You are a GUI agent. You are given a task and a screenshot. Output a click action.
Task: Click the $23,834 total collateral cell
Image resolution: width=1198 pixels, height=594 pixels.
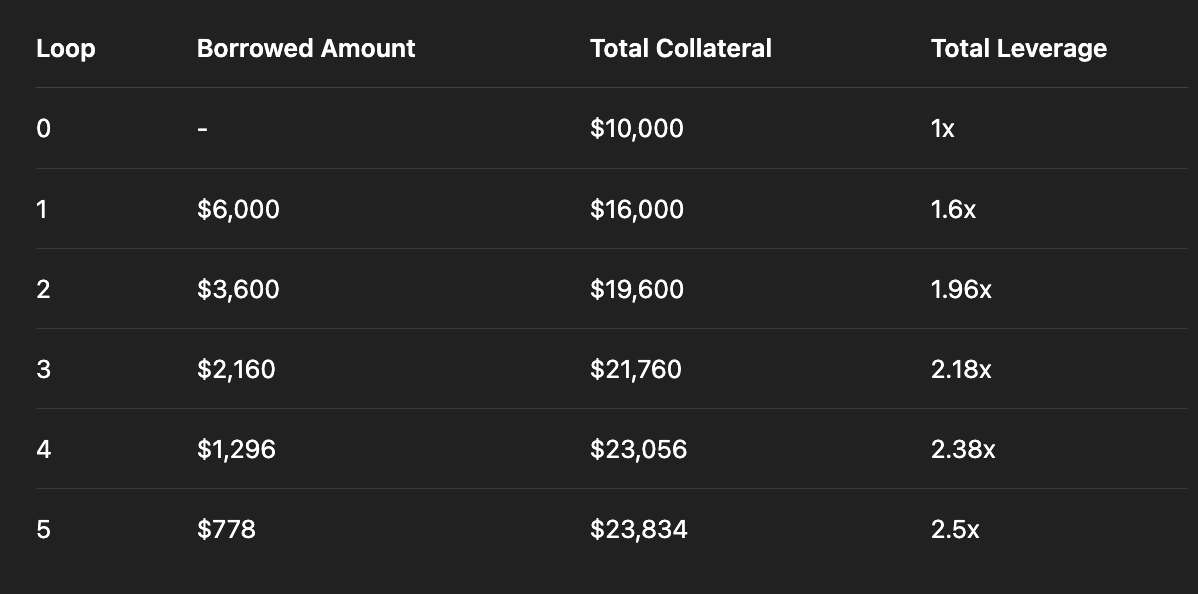[638, 529]
